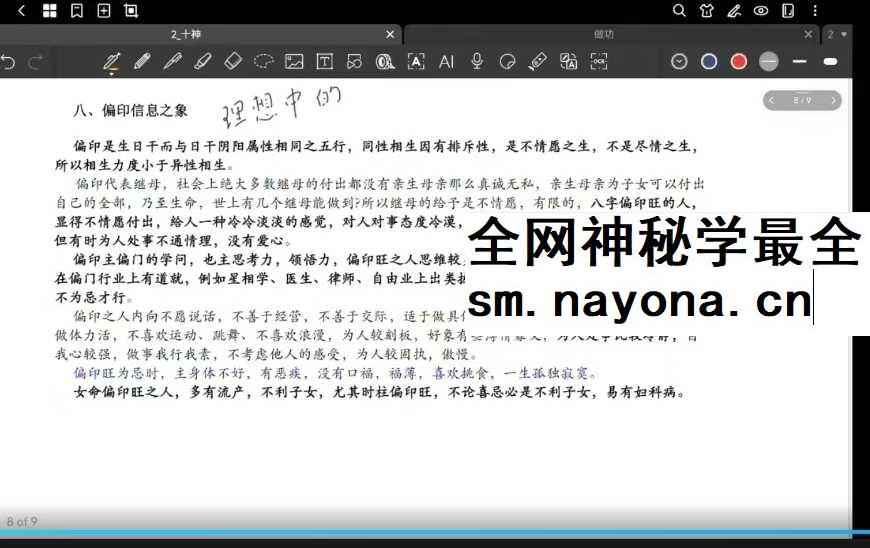This screenshot has height=548, width=870.
Task: Select the thin stroke width
Action: point(800,61)
